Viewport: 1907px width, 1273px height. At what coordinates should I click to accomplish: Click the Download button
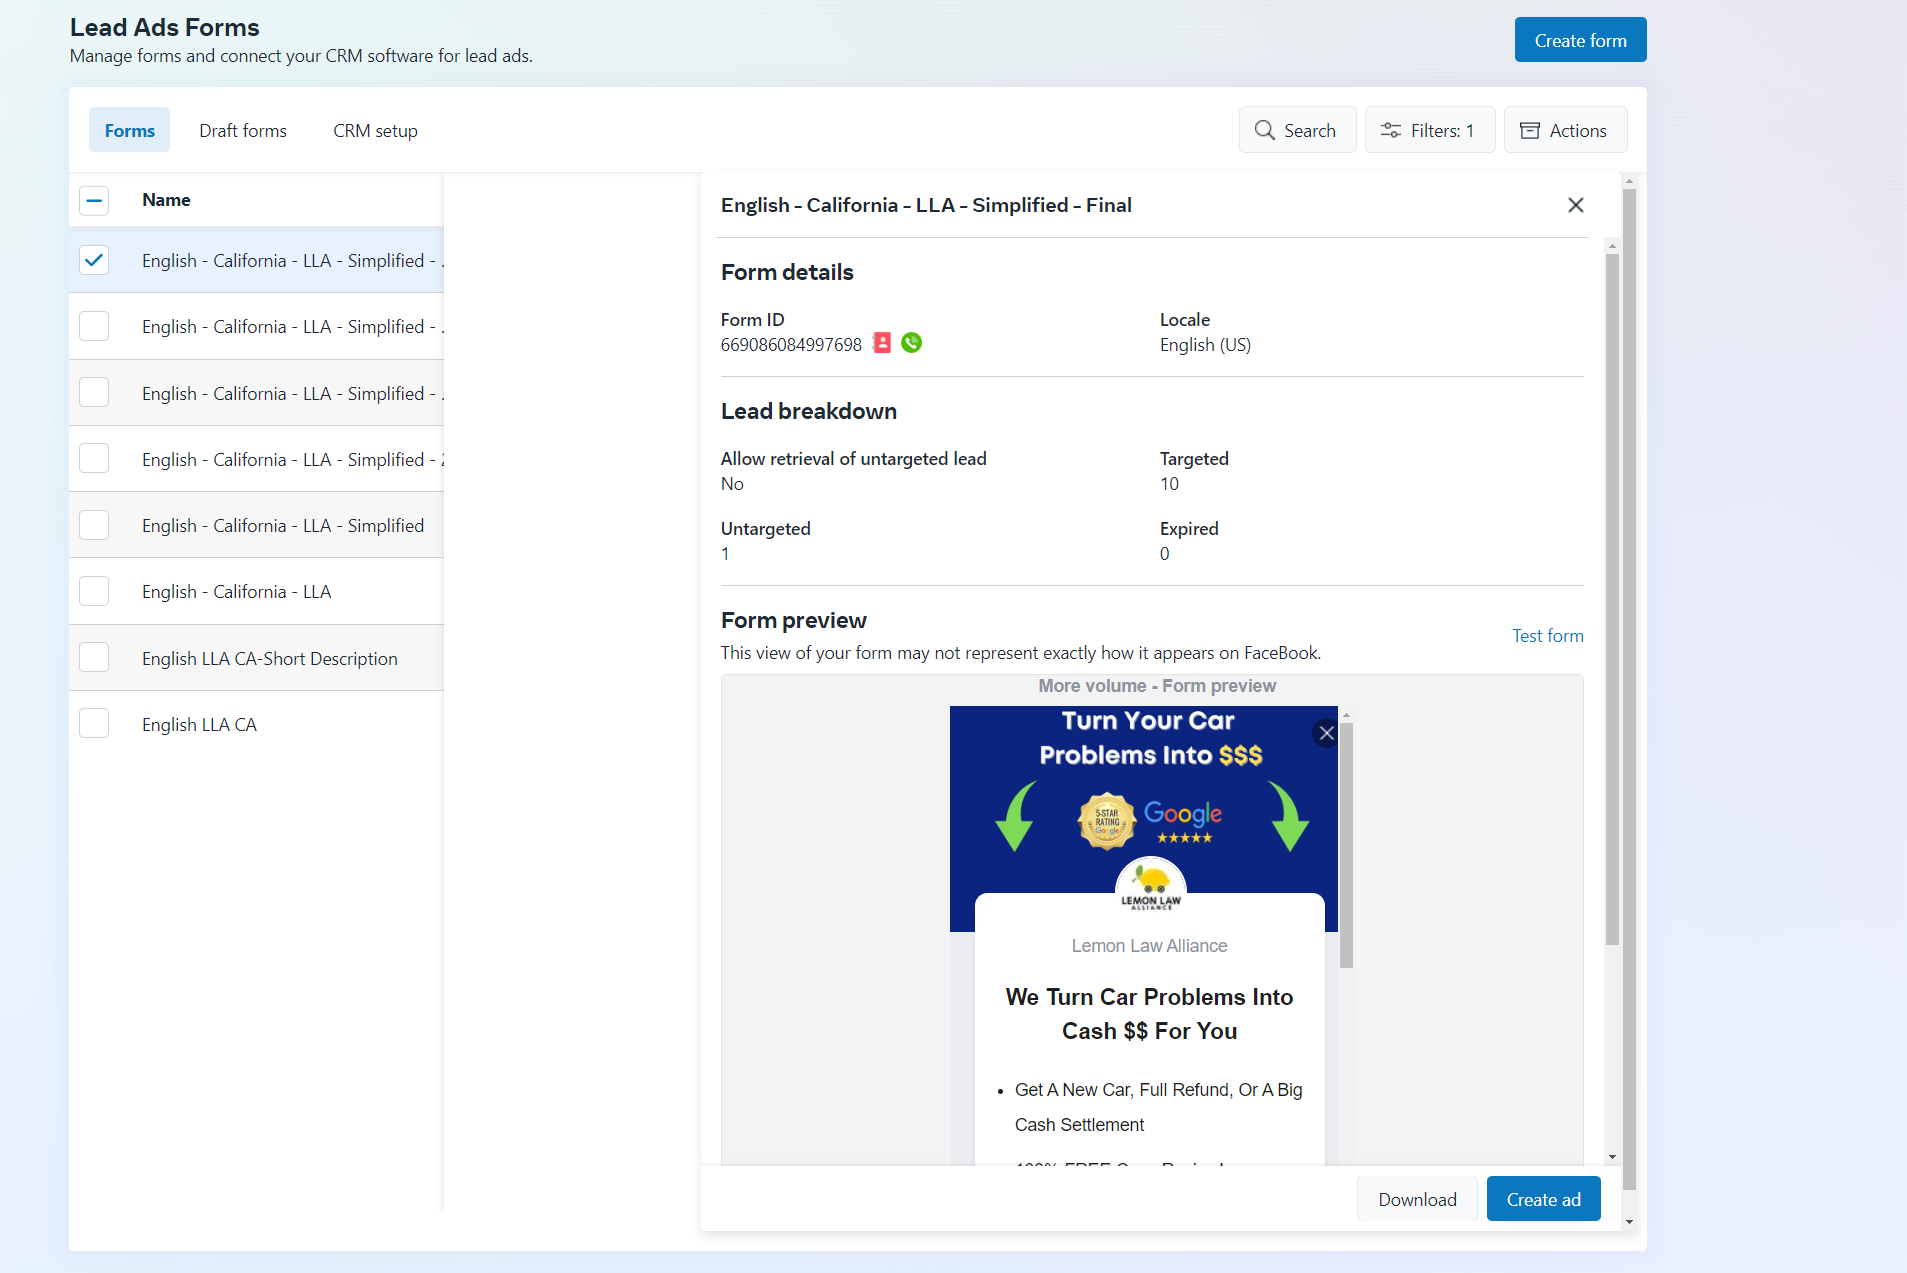coord(1417,1199)
